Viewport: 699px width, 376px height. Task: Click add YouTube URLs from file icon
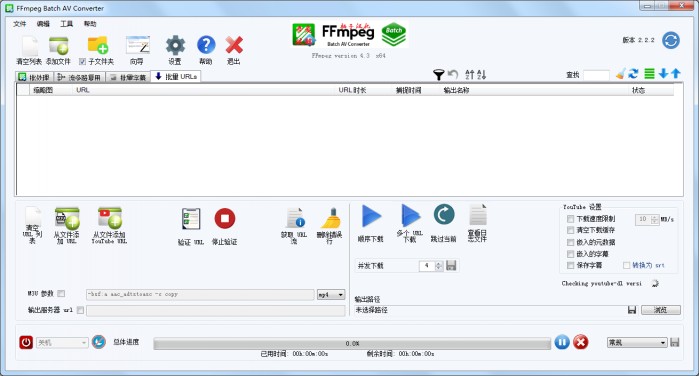pyautogui.click(x=109, y=218)
